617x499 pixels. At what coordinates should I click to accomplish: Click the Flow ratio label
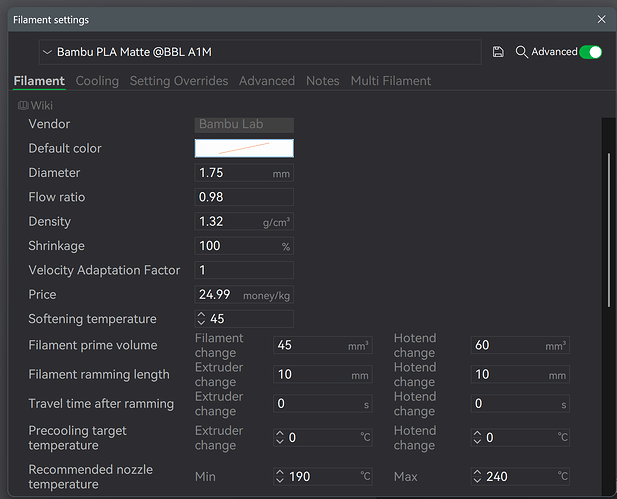pos(57,197)
